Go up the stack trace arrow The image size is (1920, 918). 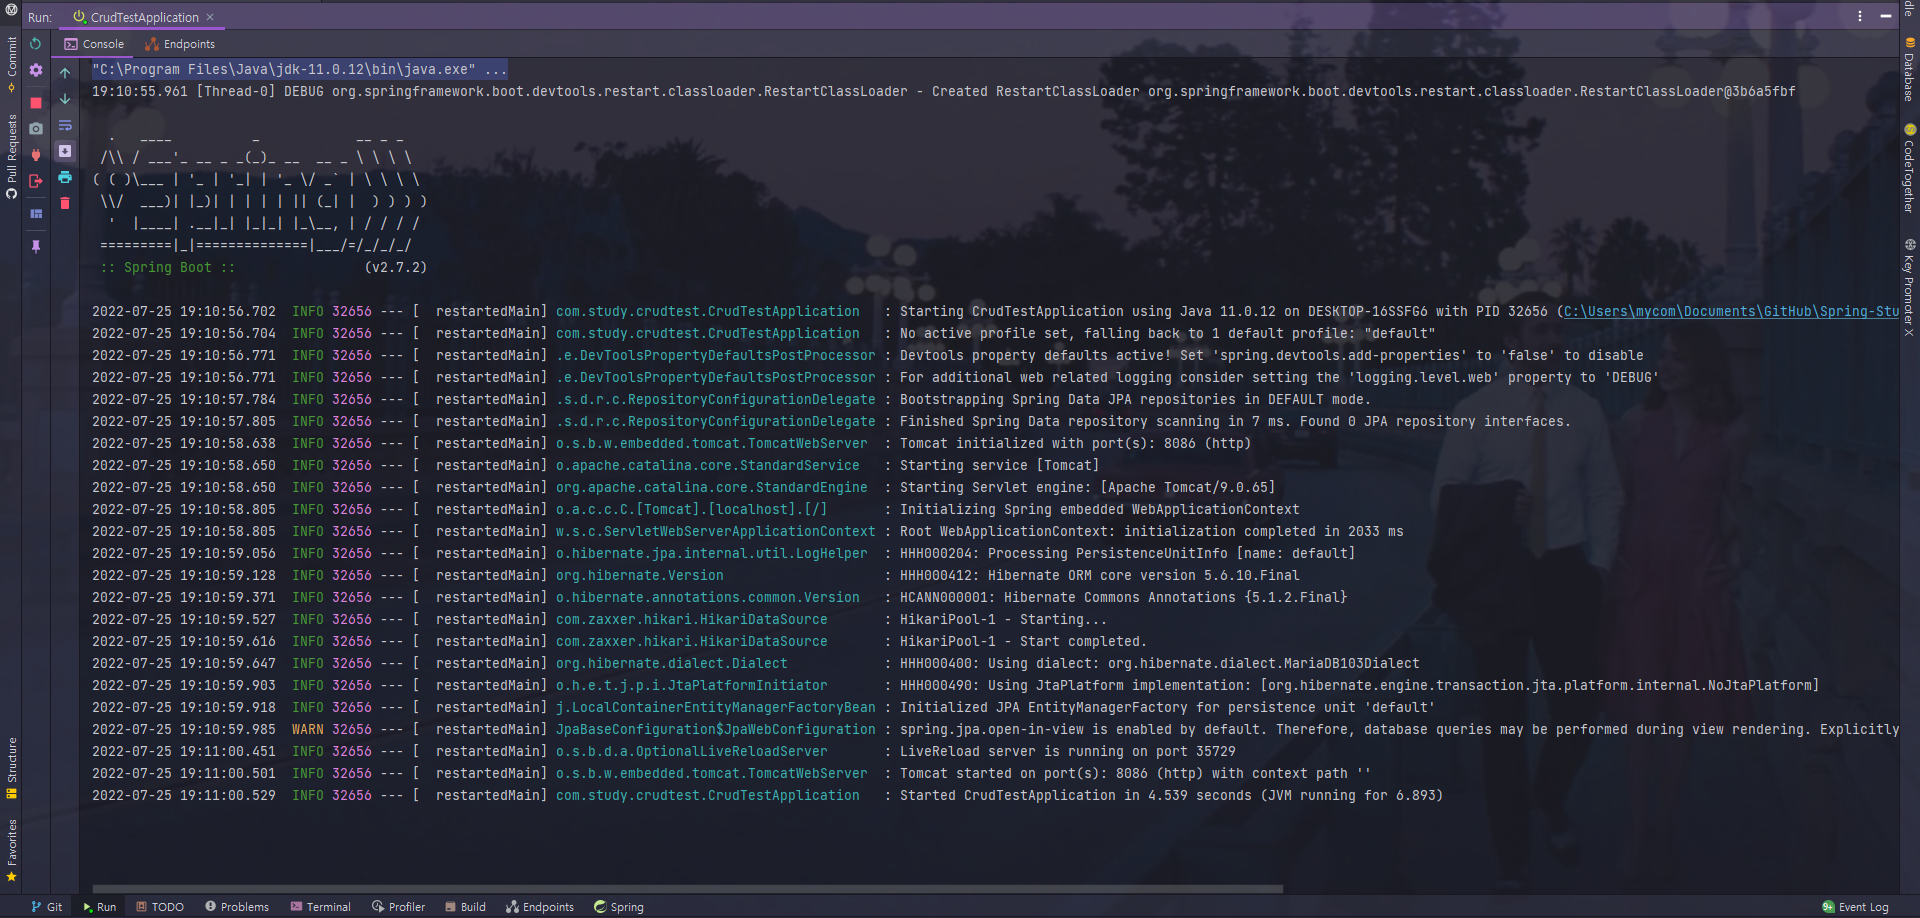pyautogui.click(x=65, y=73)
